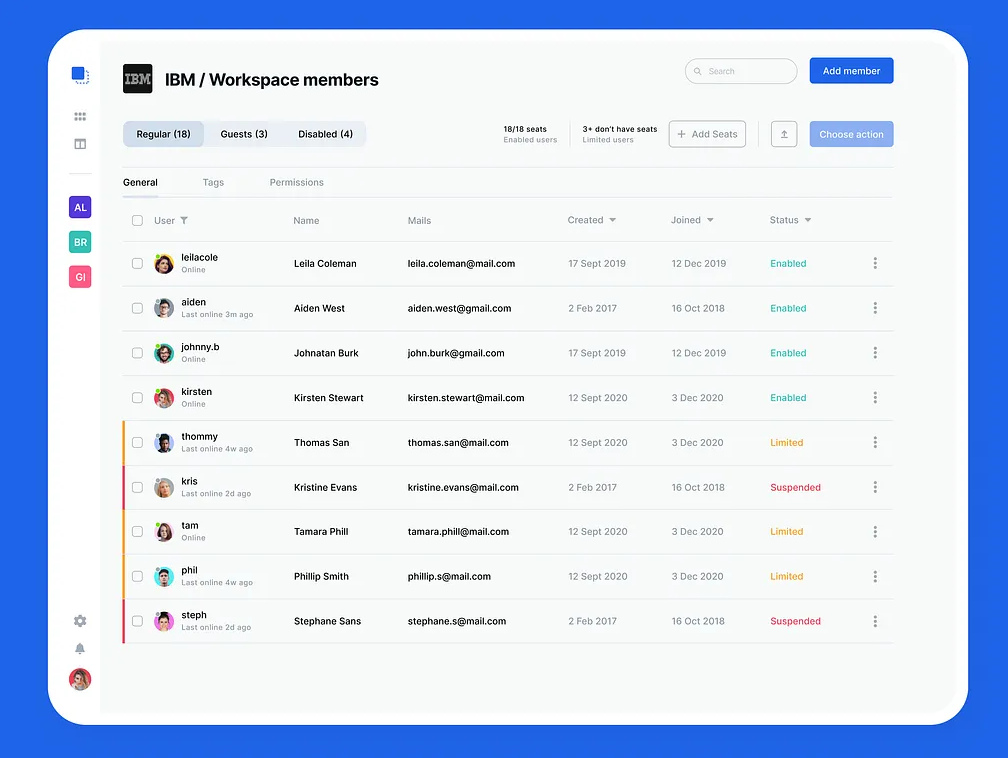The height and width of the screenshot is (758, 1008).
Task: Click the Add member button
Action: pyautogui.click(x=851, y=70)
